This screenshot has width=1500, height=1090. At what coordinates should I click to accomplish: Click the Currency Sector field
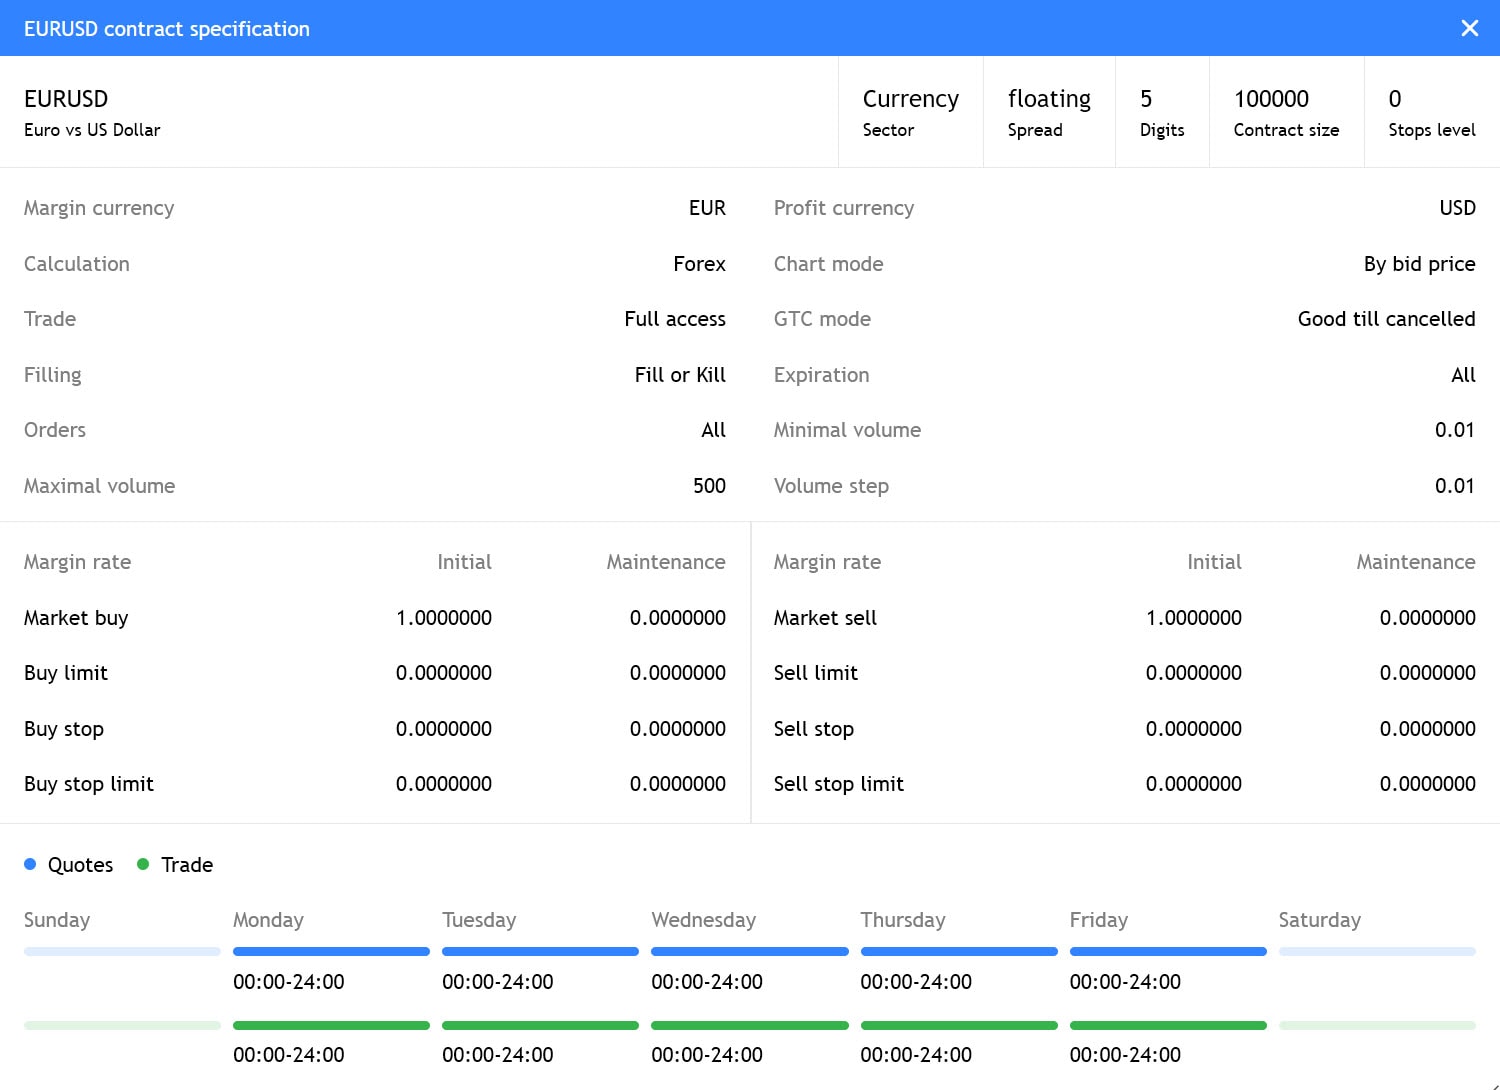[910, 111]
